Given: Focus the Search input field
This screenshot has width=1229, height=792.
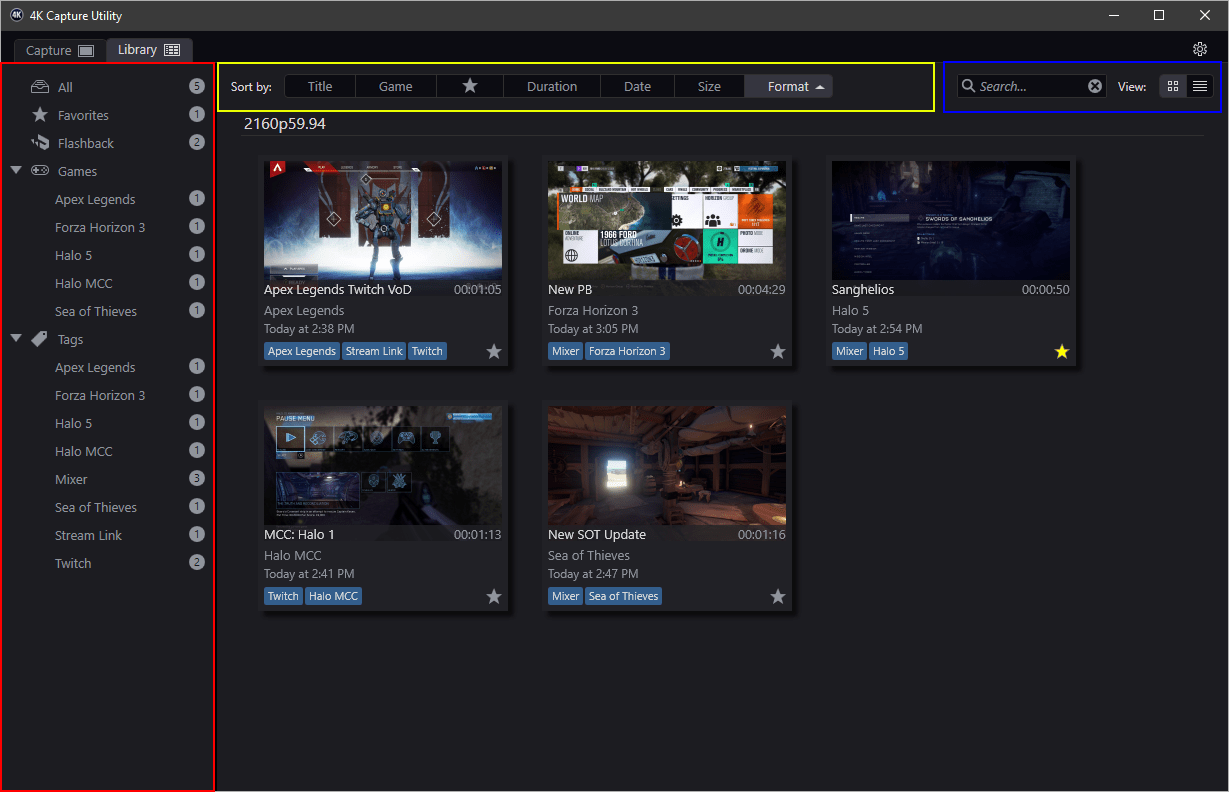Looking at the screenshot, I should tap(1031, 87).
